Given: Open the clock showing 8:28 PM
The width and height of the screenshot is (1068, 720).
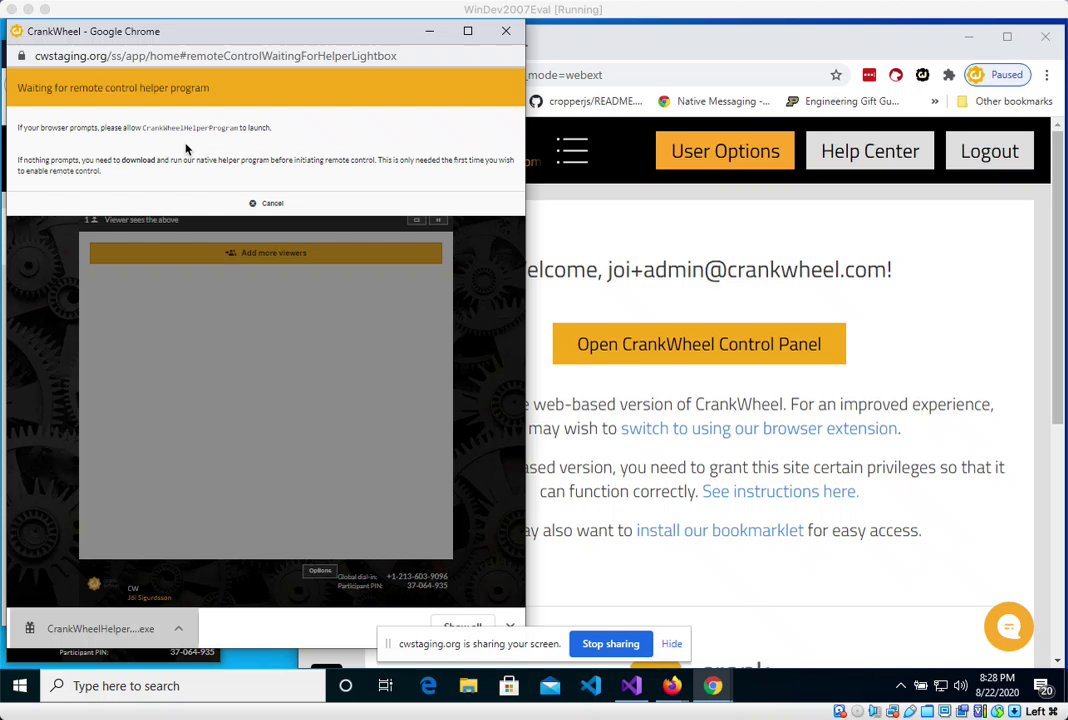Looking at the screenshot, I should click(x=996, y=685).
